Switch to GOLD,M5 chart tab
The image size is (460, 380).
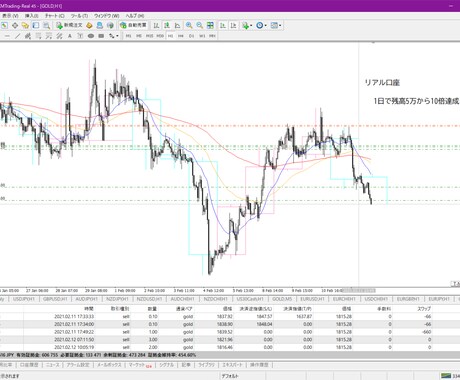[x=282, y=299]
